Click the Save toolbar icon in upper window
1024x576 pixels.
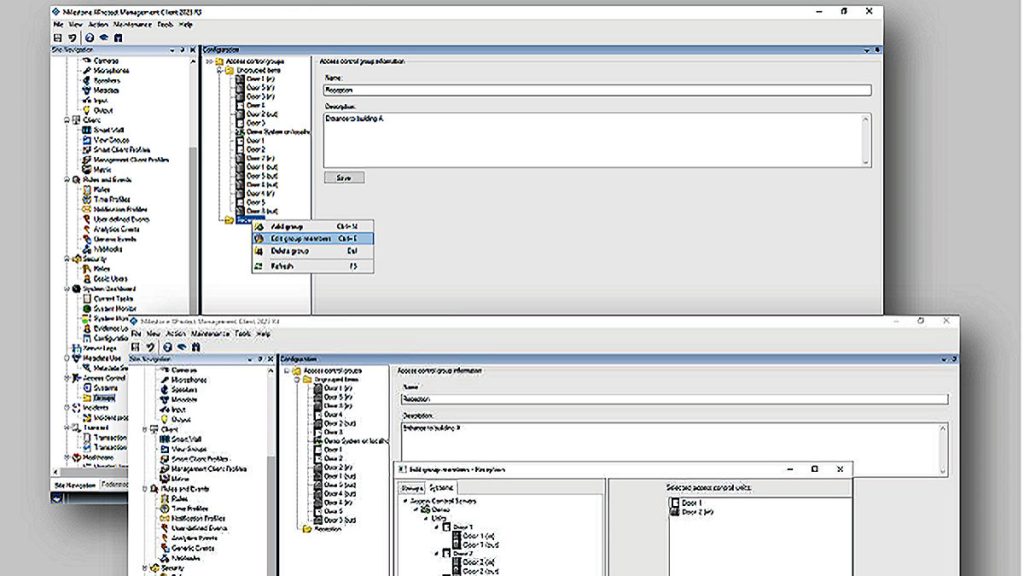point(57,37)
